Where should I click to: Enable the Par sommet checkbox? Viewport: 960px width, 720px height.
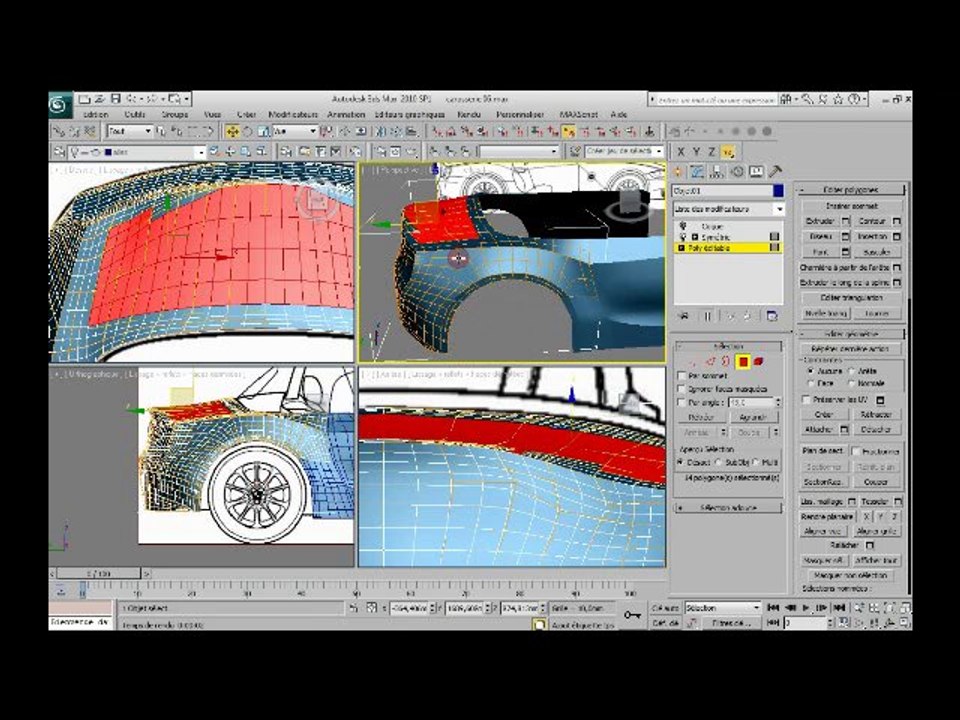pos(681,375)
